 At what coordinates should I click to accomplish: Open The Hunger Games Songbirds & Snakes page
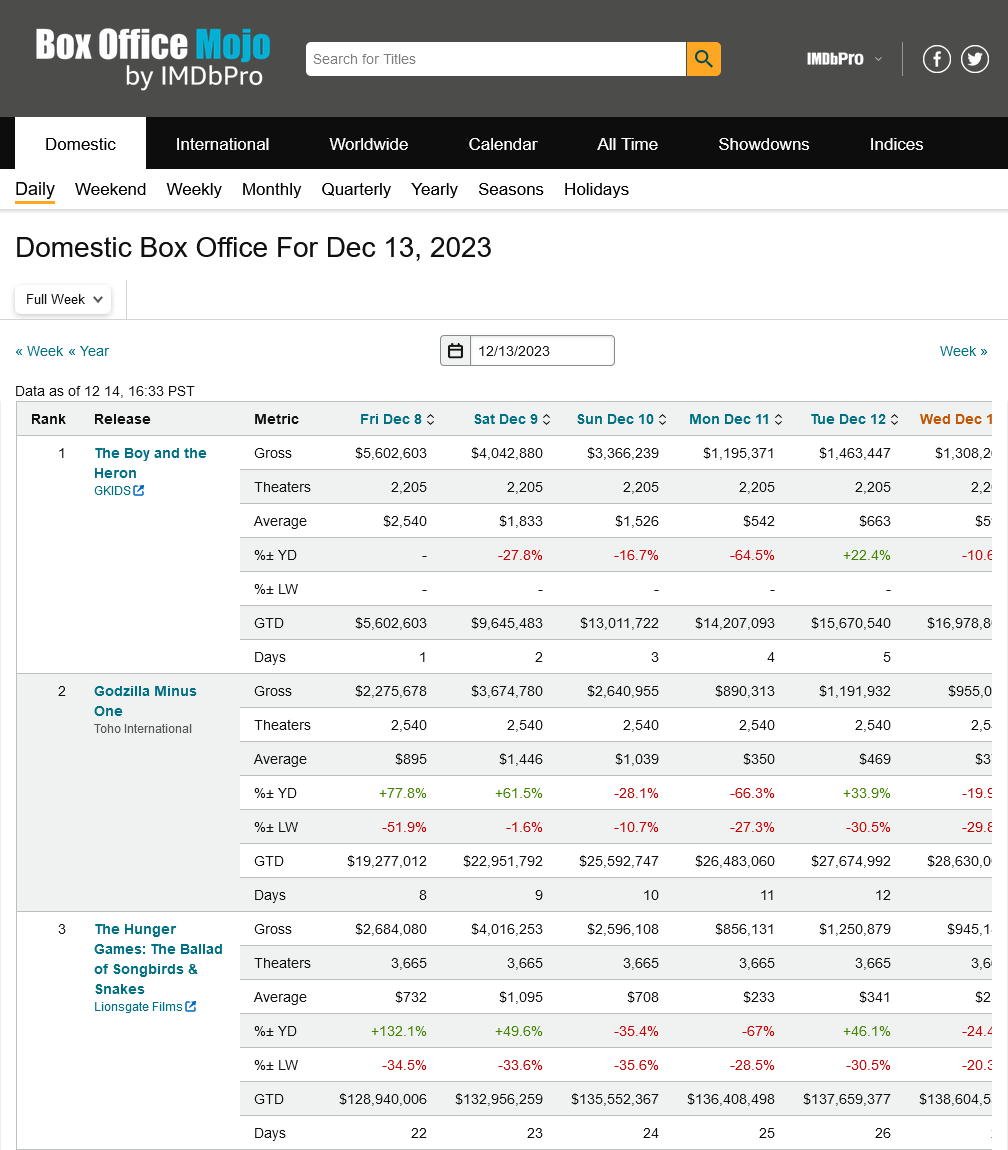pos(158,959)
